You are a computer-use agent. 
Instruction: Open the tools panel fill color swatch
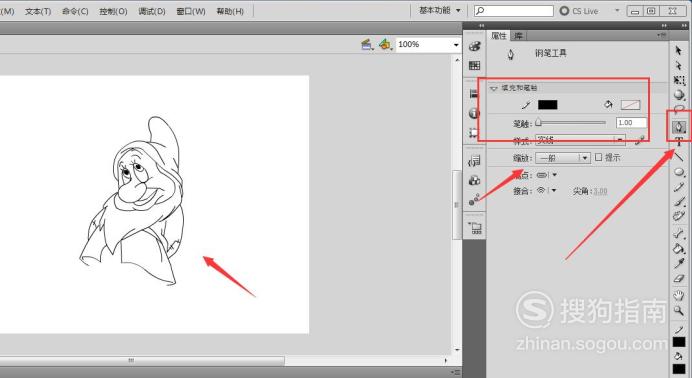679,369
